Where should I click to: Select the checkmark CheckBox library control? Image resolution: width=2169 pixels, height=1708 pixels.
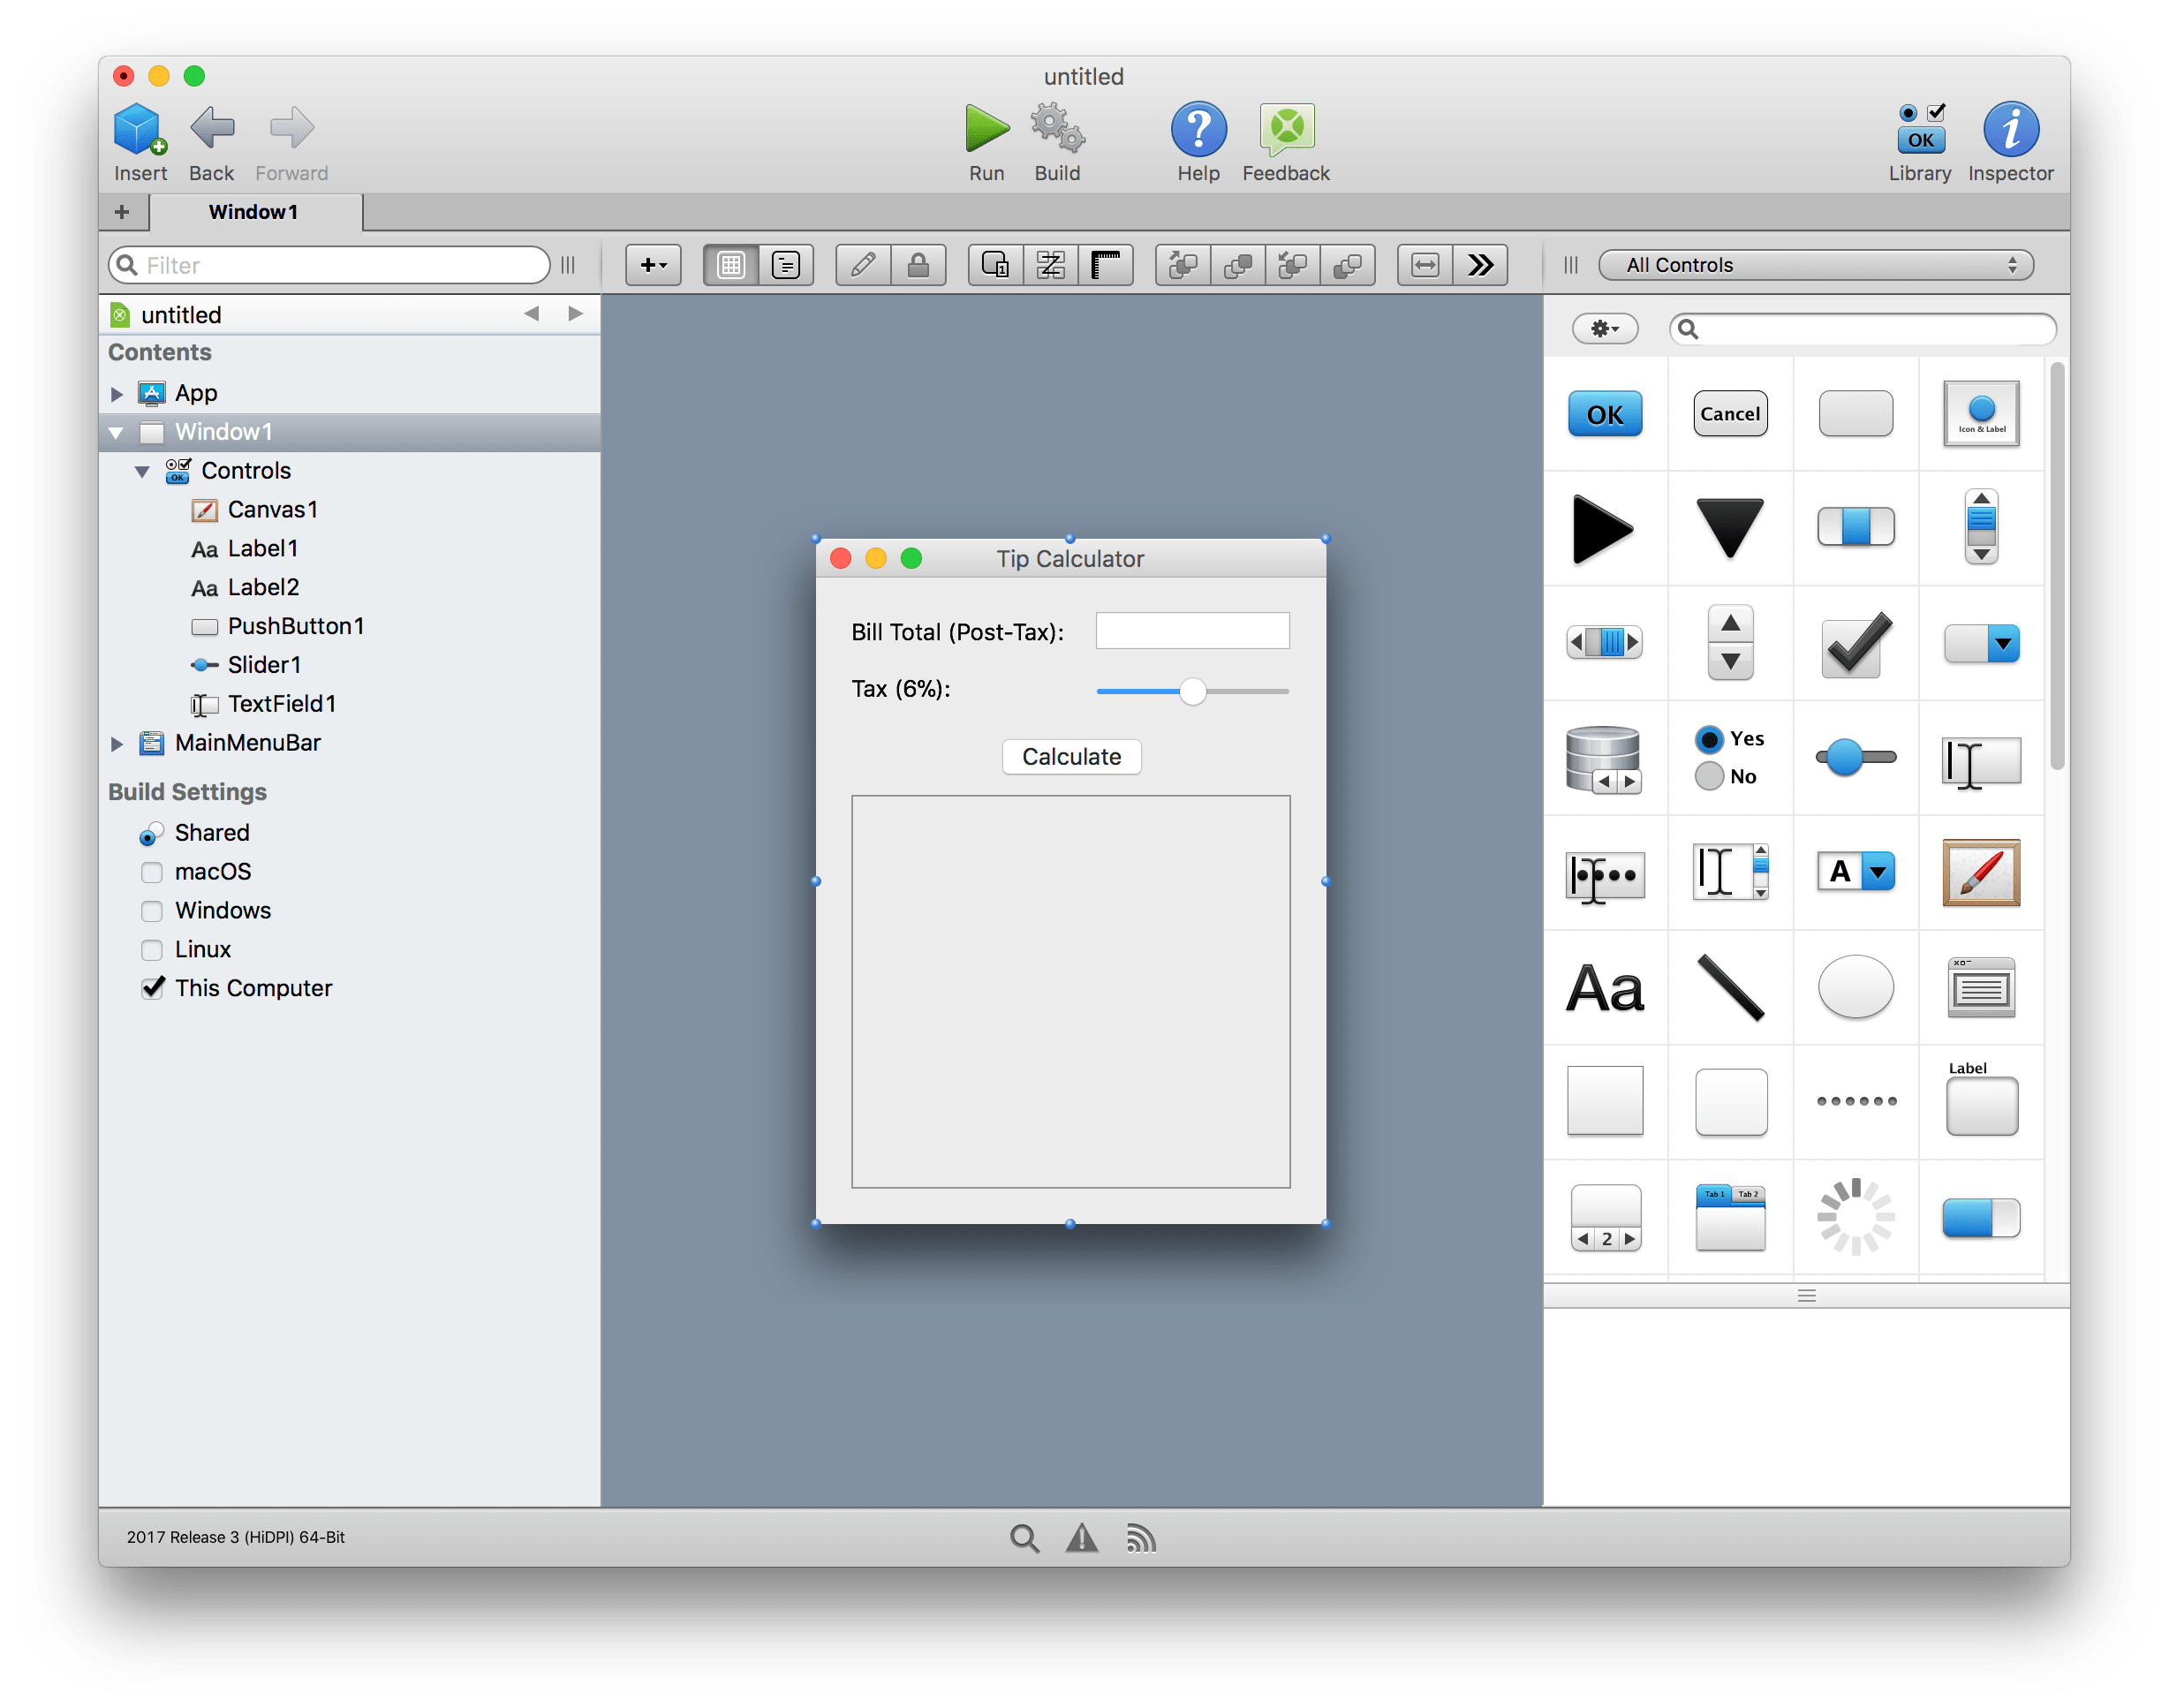(x=1855, y=643)
